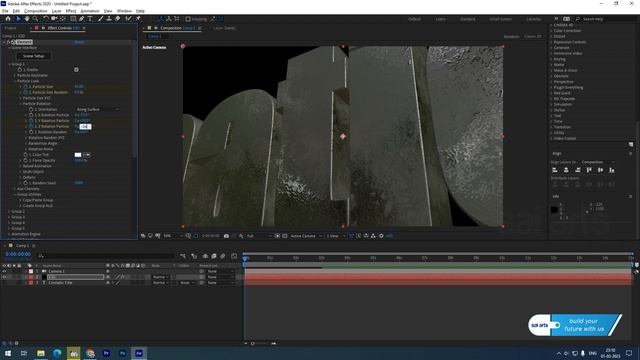Open the Composition menu
Image resolution: width=640 pixels, height=360 pixels.
(x=36, y=11)
